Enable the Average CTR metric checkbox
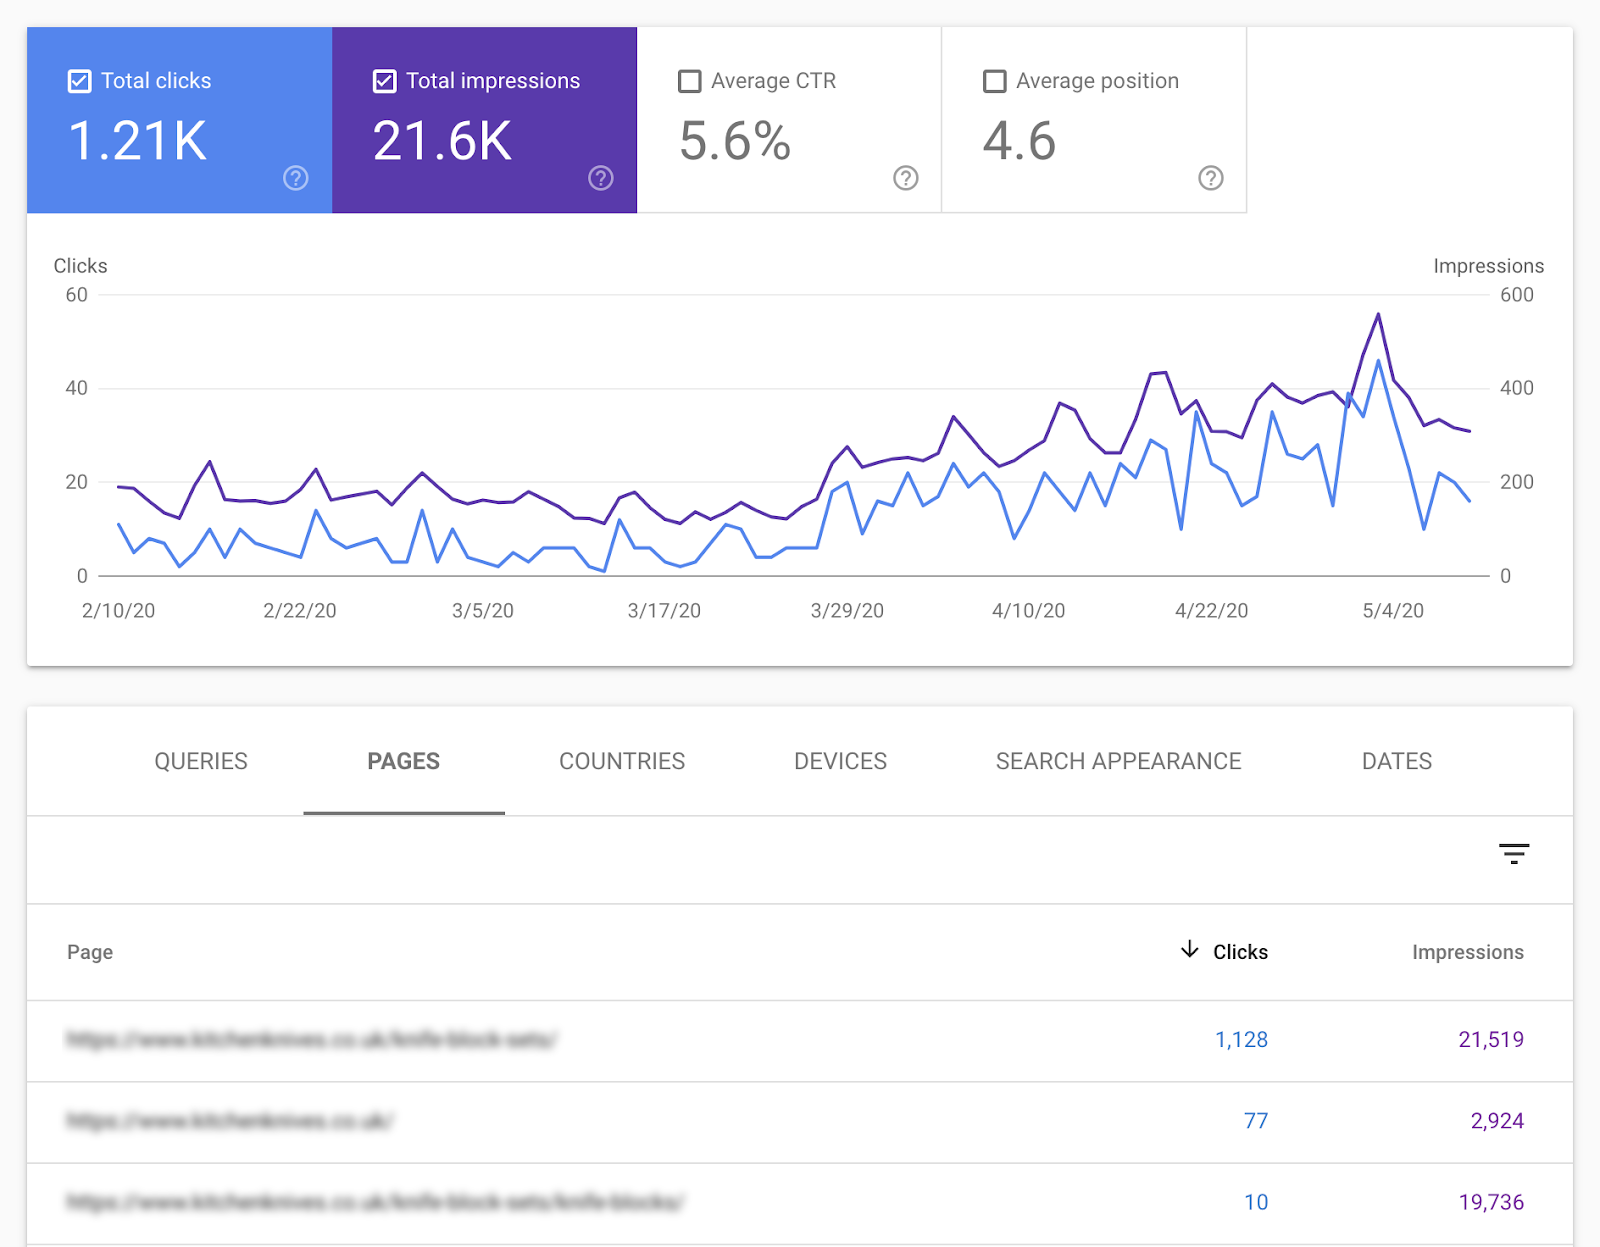This screenshot has height=1247, width=1600. click(x=689, y=81)
